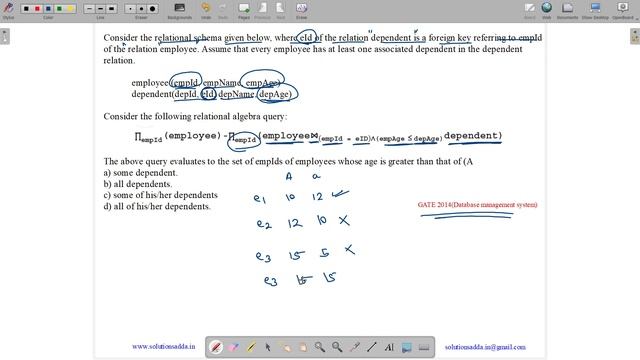Viewport: 640px width, 360px height.
Task: Click answer option 'a) some dependent.'
Action: (140, 173)
